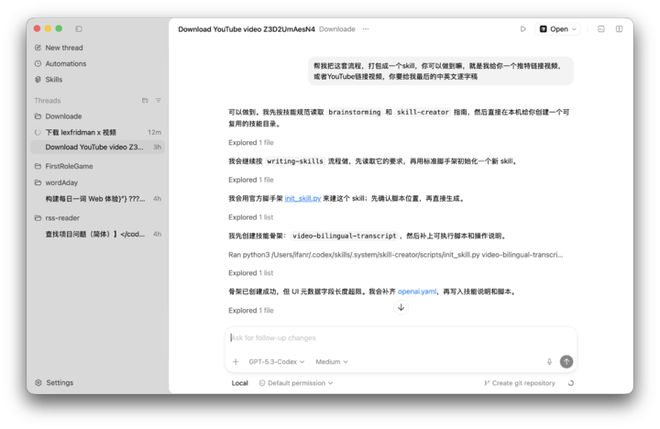Click the Skills icon in sidebar
The width and height of the screenshot is (660, 429).
38,79
